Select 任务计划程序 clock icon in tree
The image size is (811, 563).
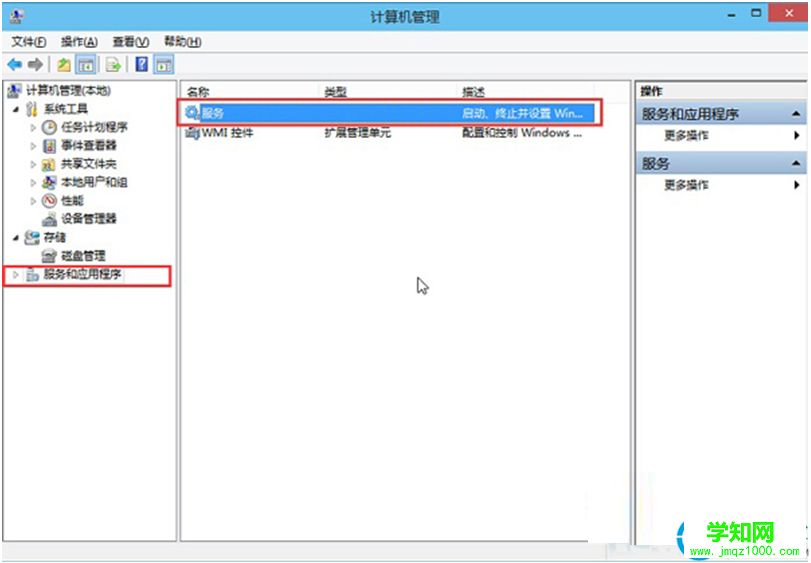click(x=49, y=127)
